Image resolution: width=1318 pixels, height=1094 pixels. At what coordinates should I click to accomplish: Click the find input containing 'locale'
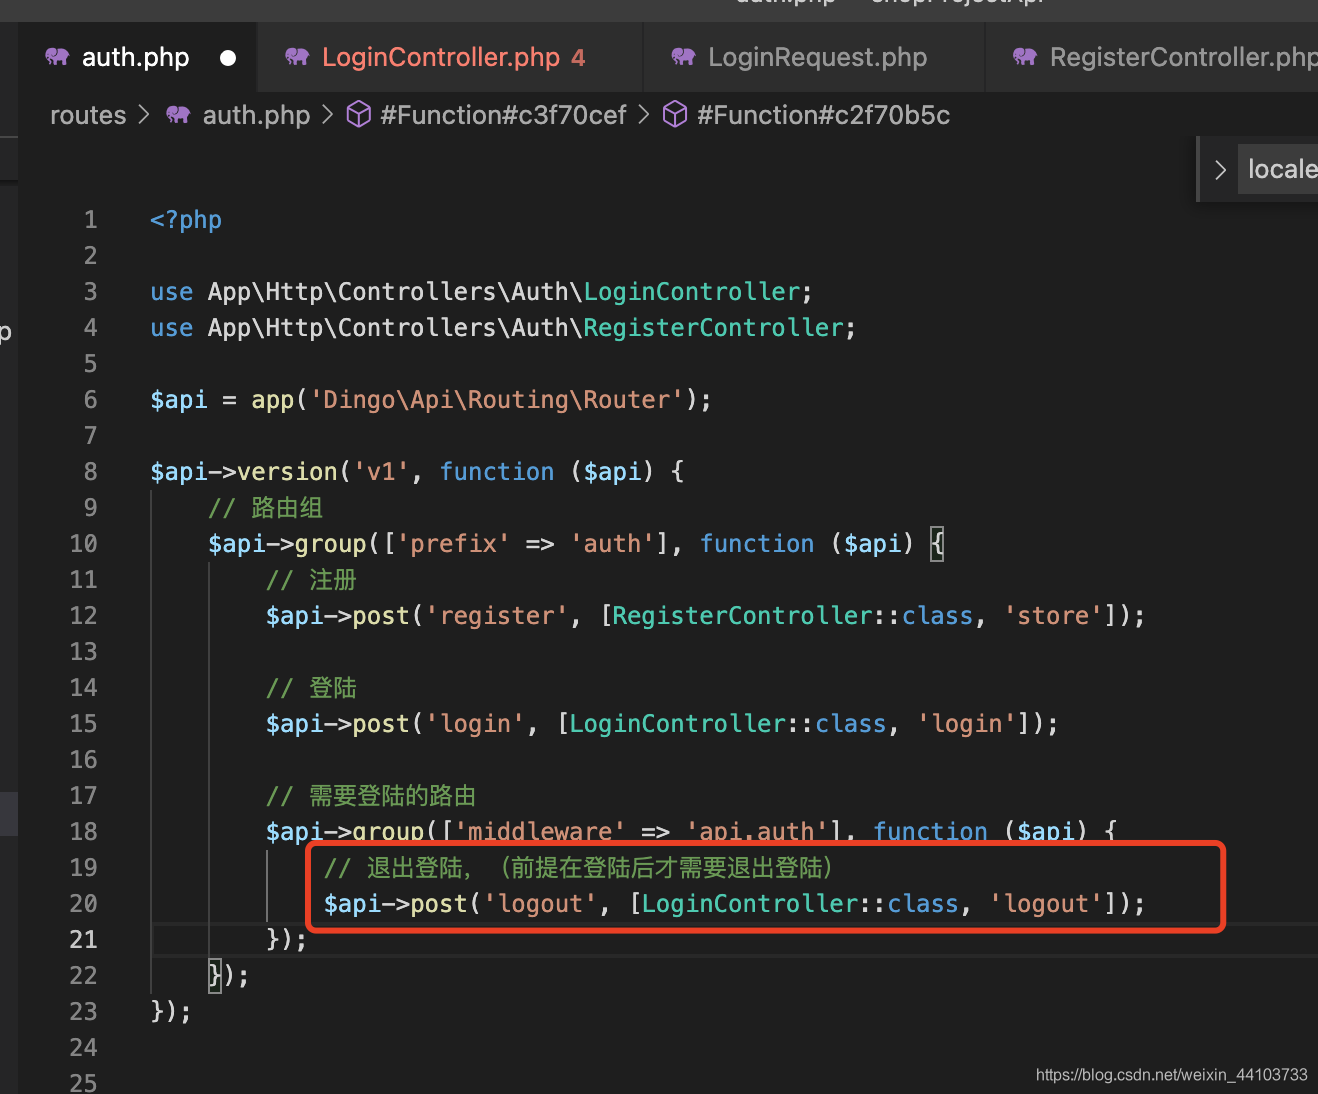pos(1279,169)
